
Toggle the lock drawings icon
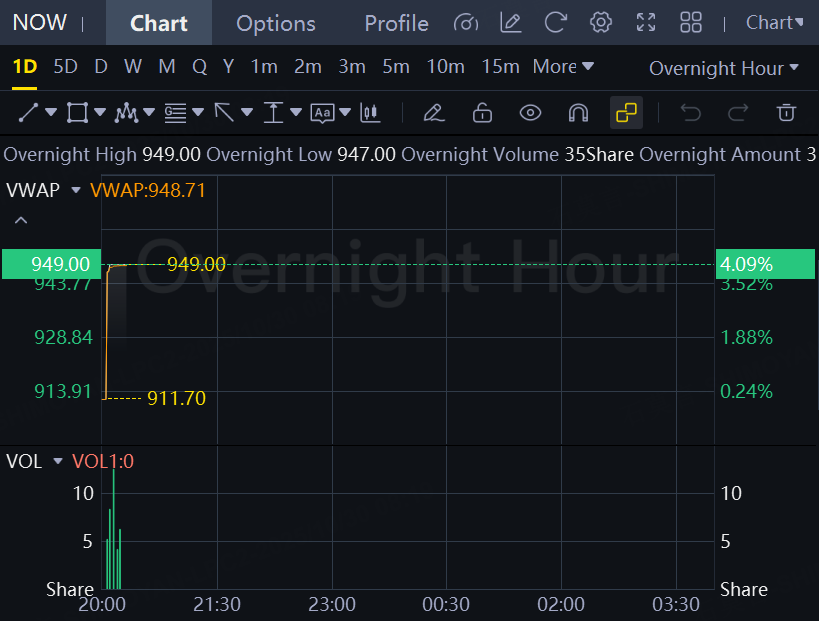[482, 113]
